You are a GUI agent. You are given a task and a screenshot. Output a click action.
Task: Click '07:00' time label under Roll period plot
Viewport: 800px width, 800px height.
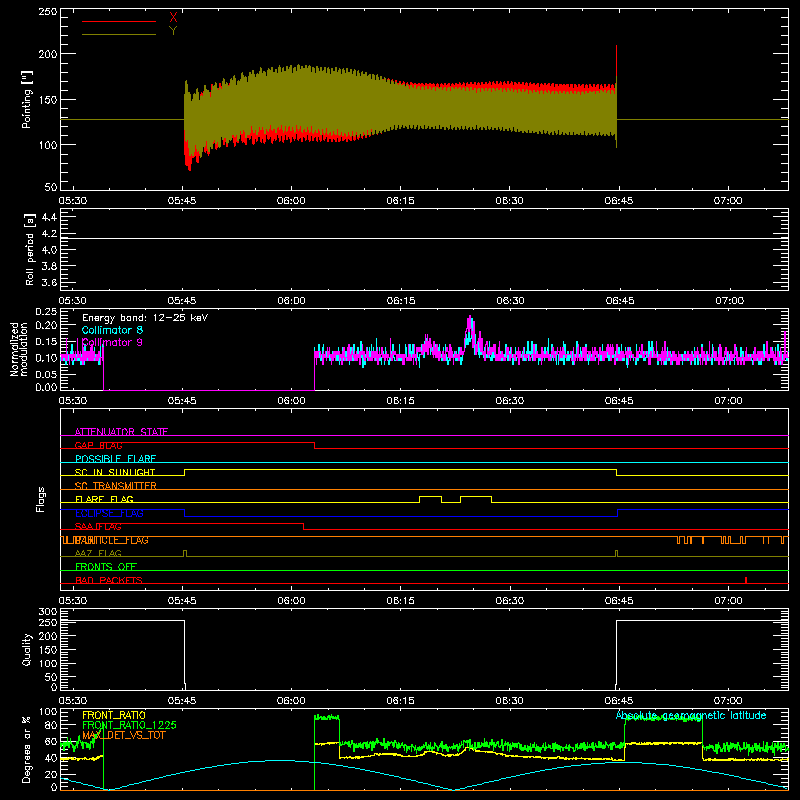[730, 301]
